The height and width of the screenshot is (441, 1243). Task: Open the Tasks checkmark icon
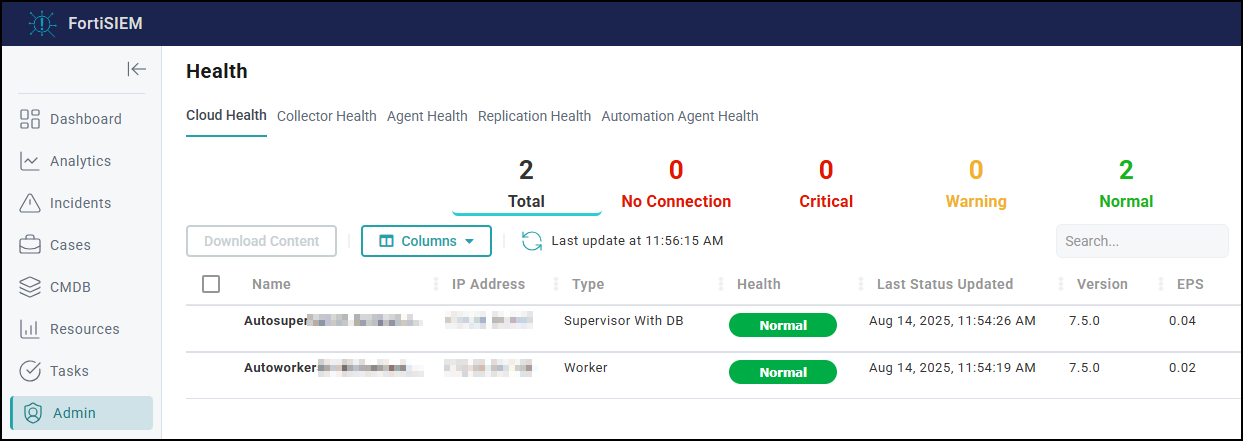pos(30,371)
